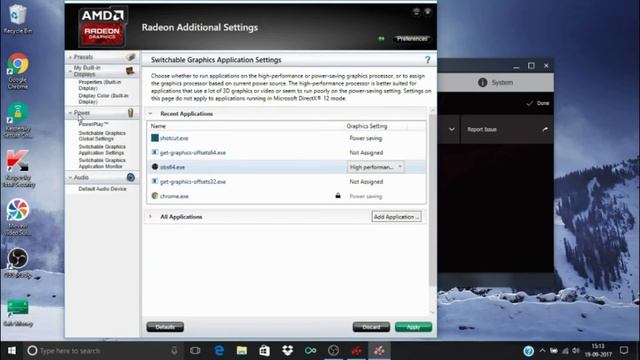Screen dimensions: 640x360
Task: Click the Preferences button
Action: coord(412,39)
